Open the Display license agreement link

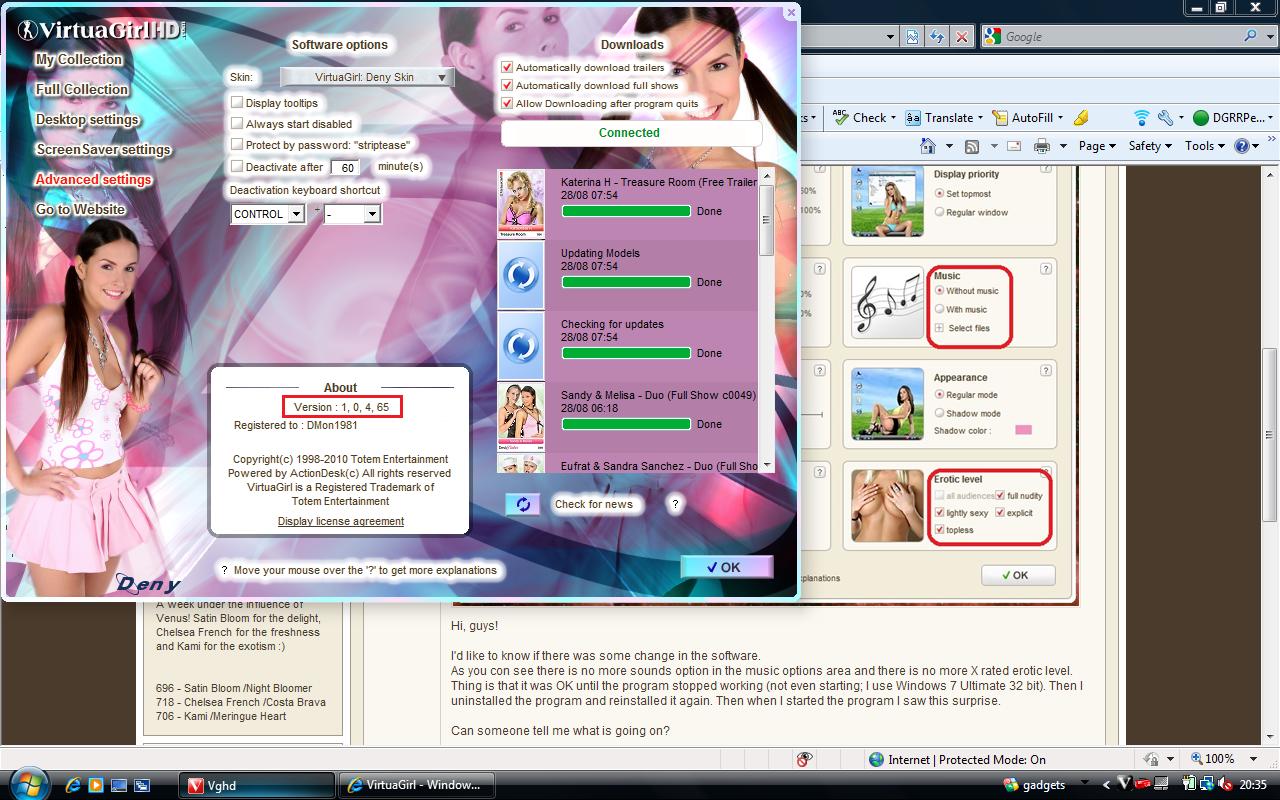341,521
